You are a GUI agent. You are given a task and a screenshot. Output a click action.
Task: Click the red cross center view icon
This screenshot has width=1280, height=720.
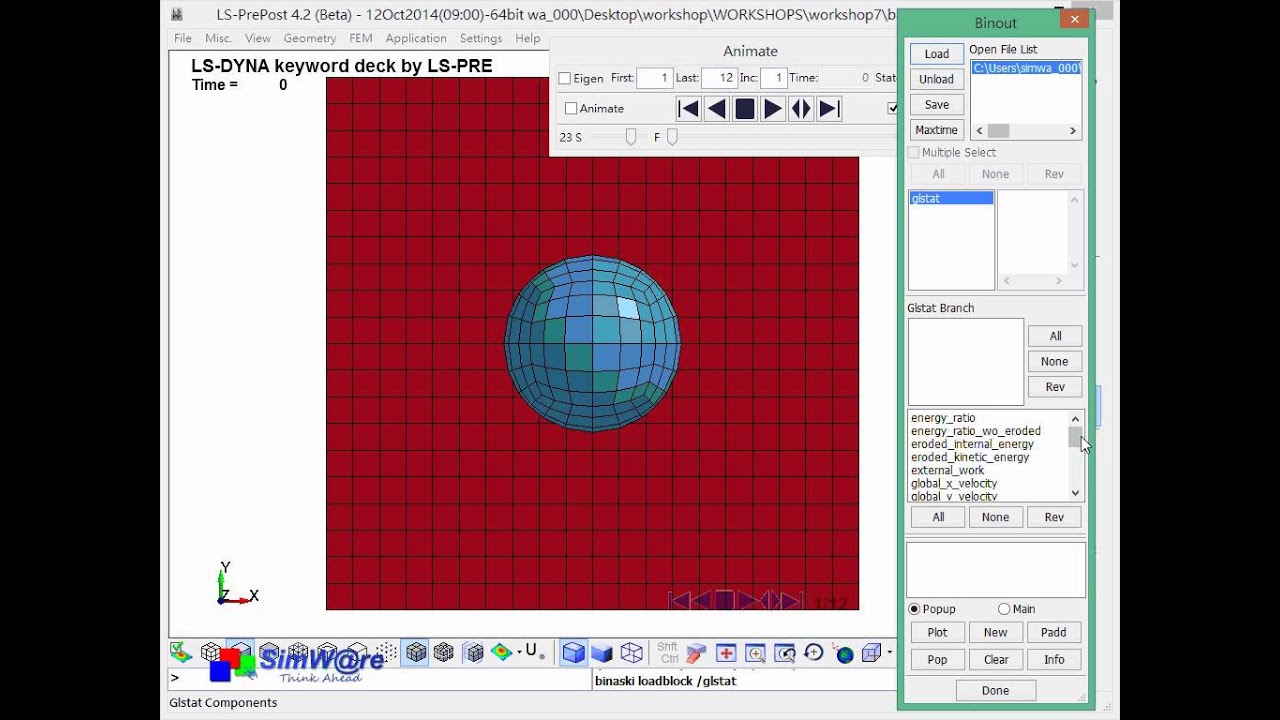[x=726, y=653]
